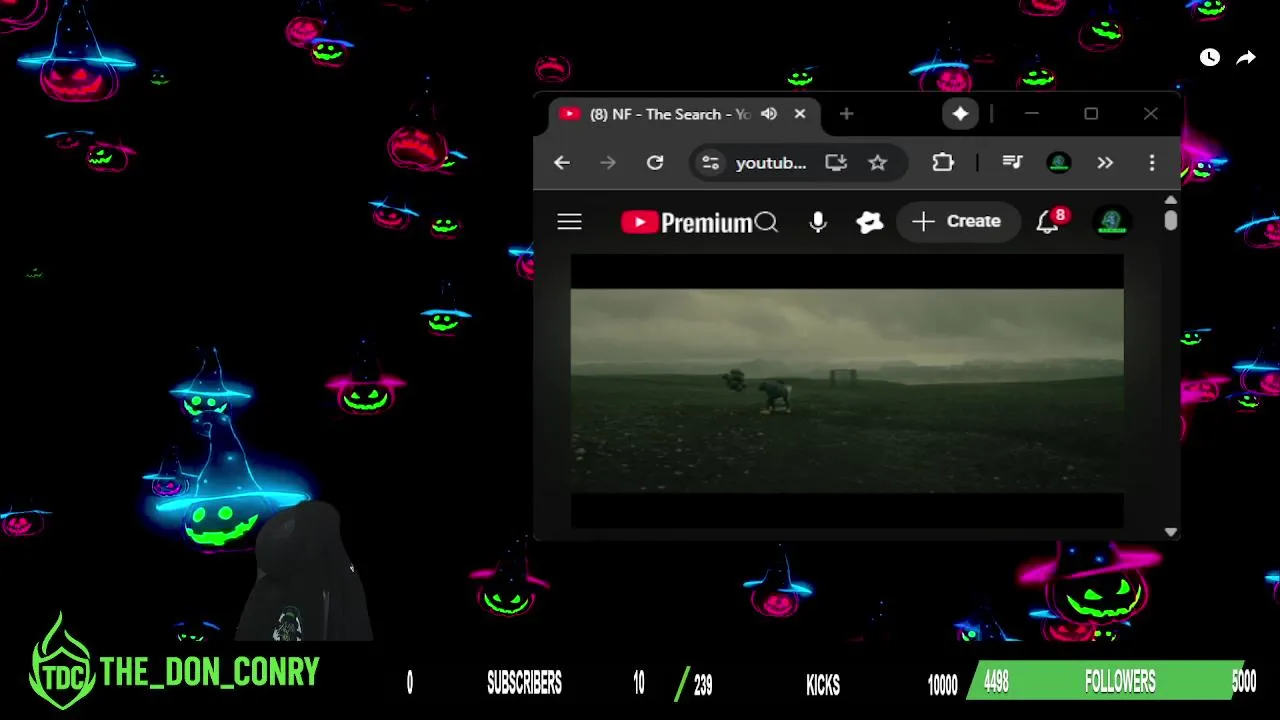
Task: Close the NF - The Search tab
Action: tap(800, 114)
